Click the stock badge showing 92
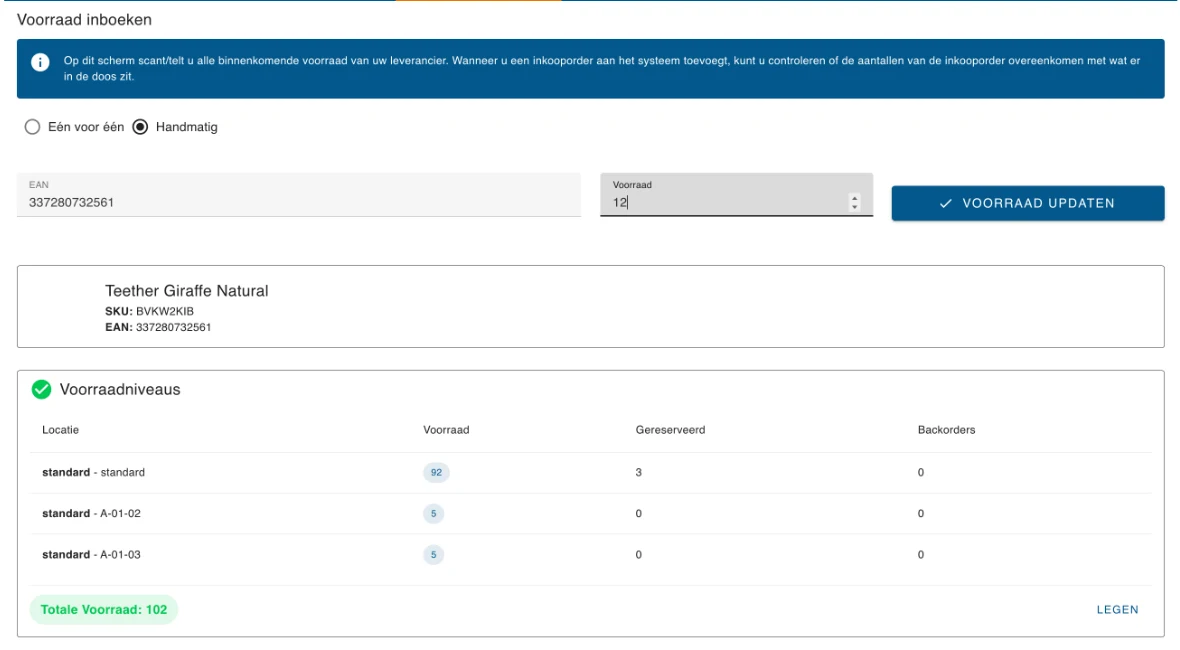Viewport: 1180px width, 650px height. click(436, 472)
